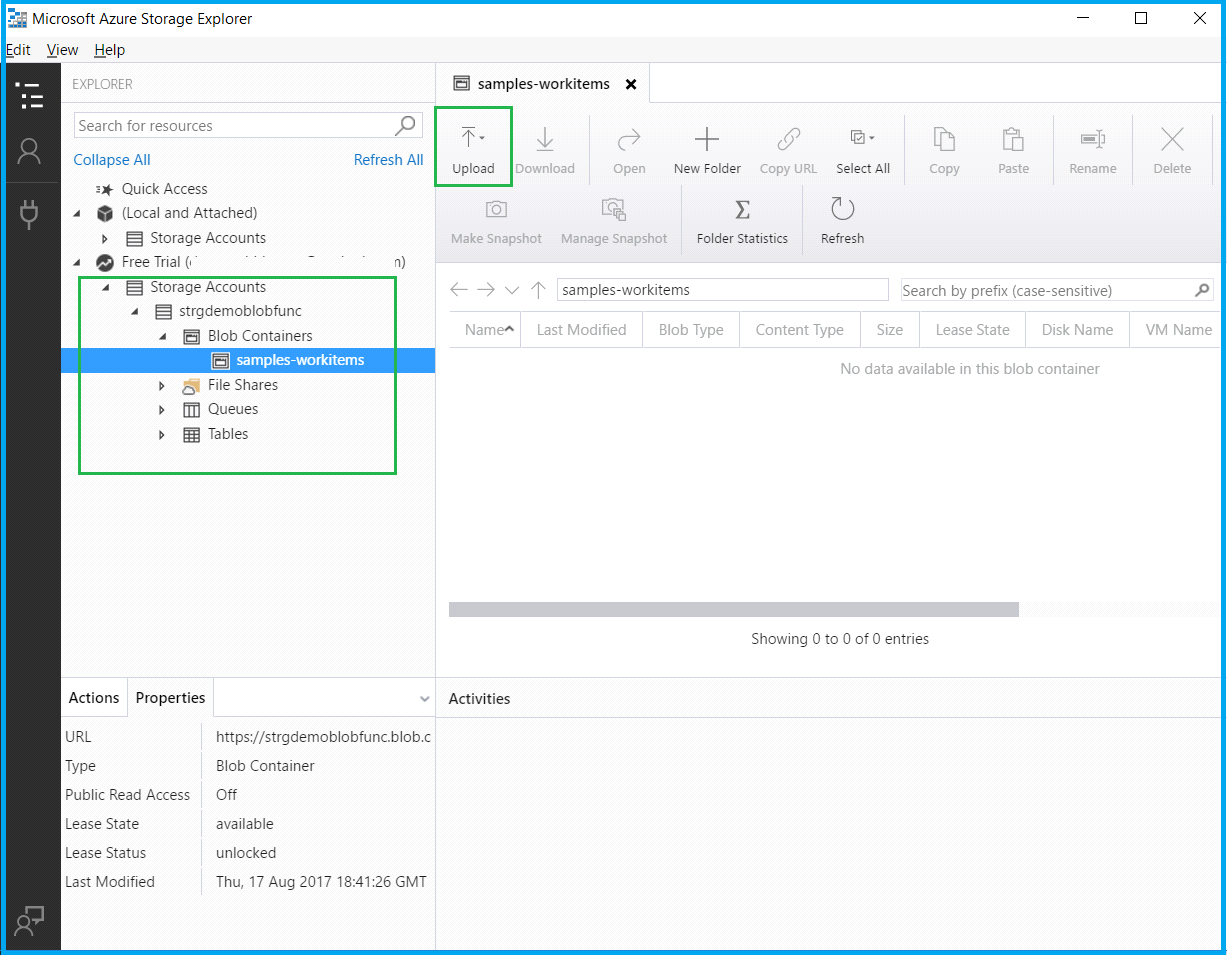Image resolution: width=1227 pixels, height=955 pixels.
Task: Open the navigation history dropdown chevron
Action: tap(512, 290)
